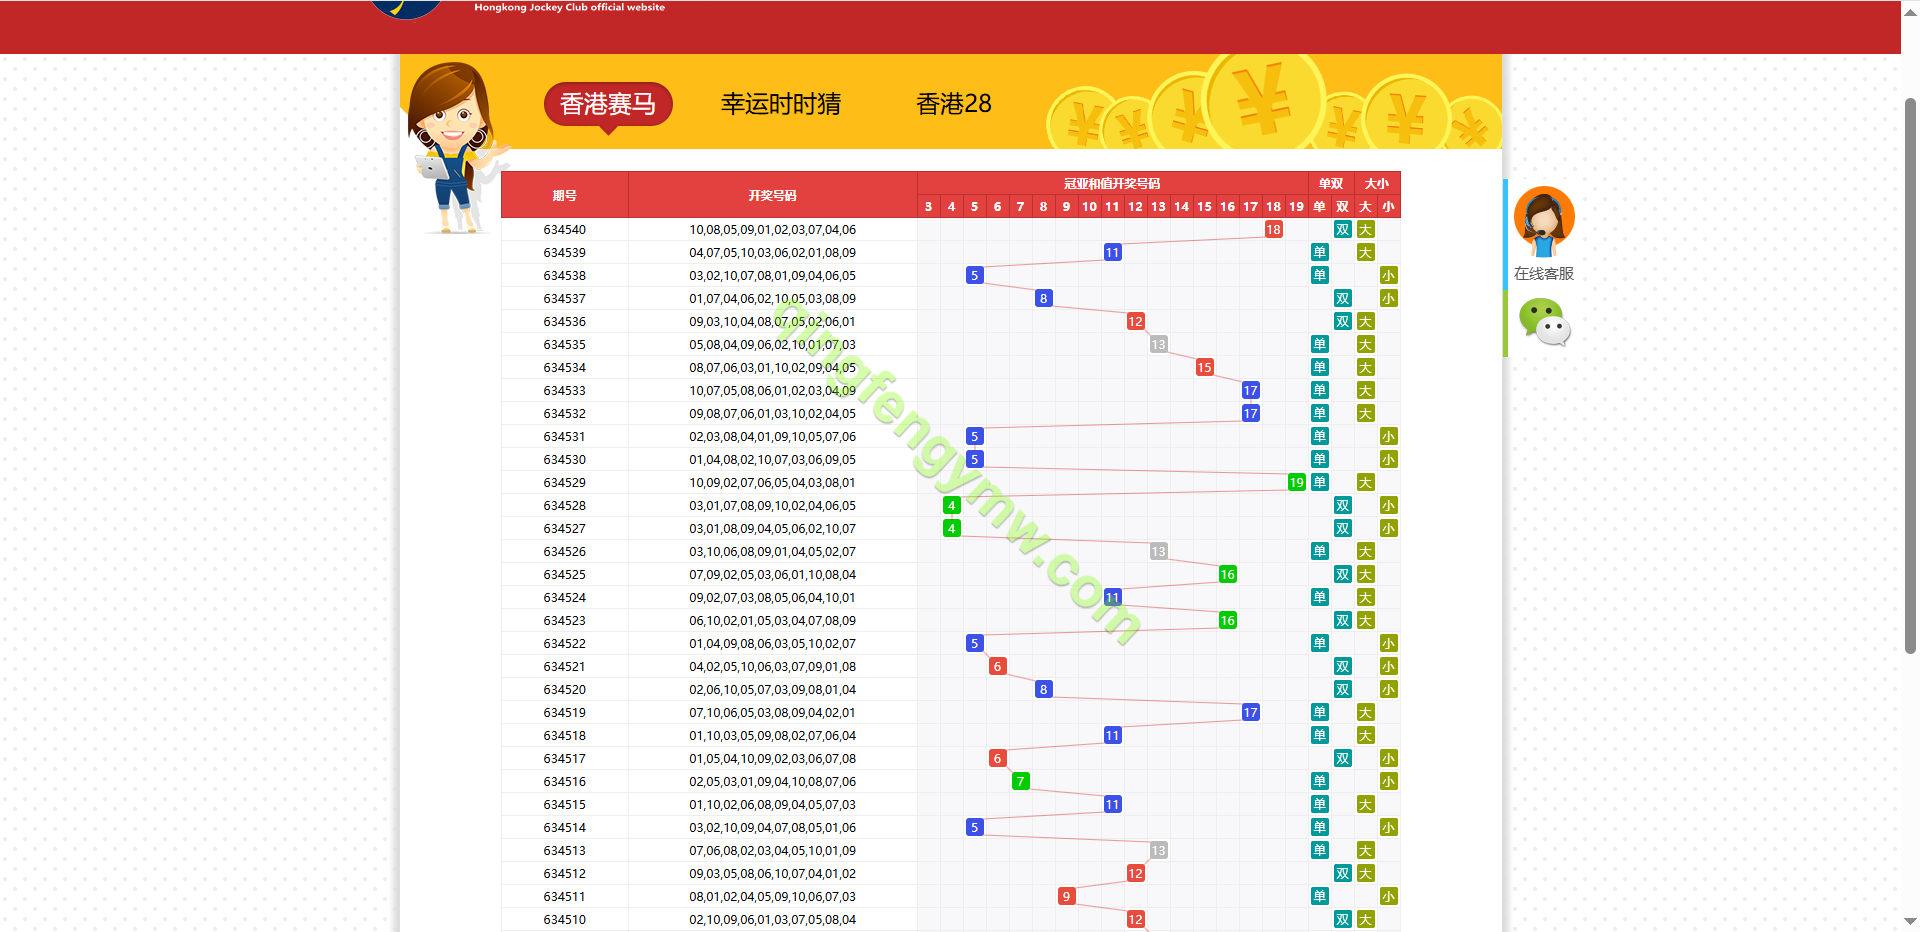Click the green 19 badge in row 634529

pos(1296,483)
